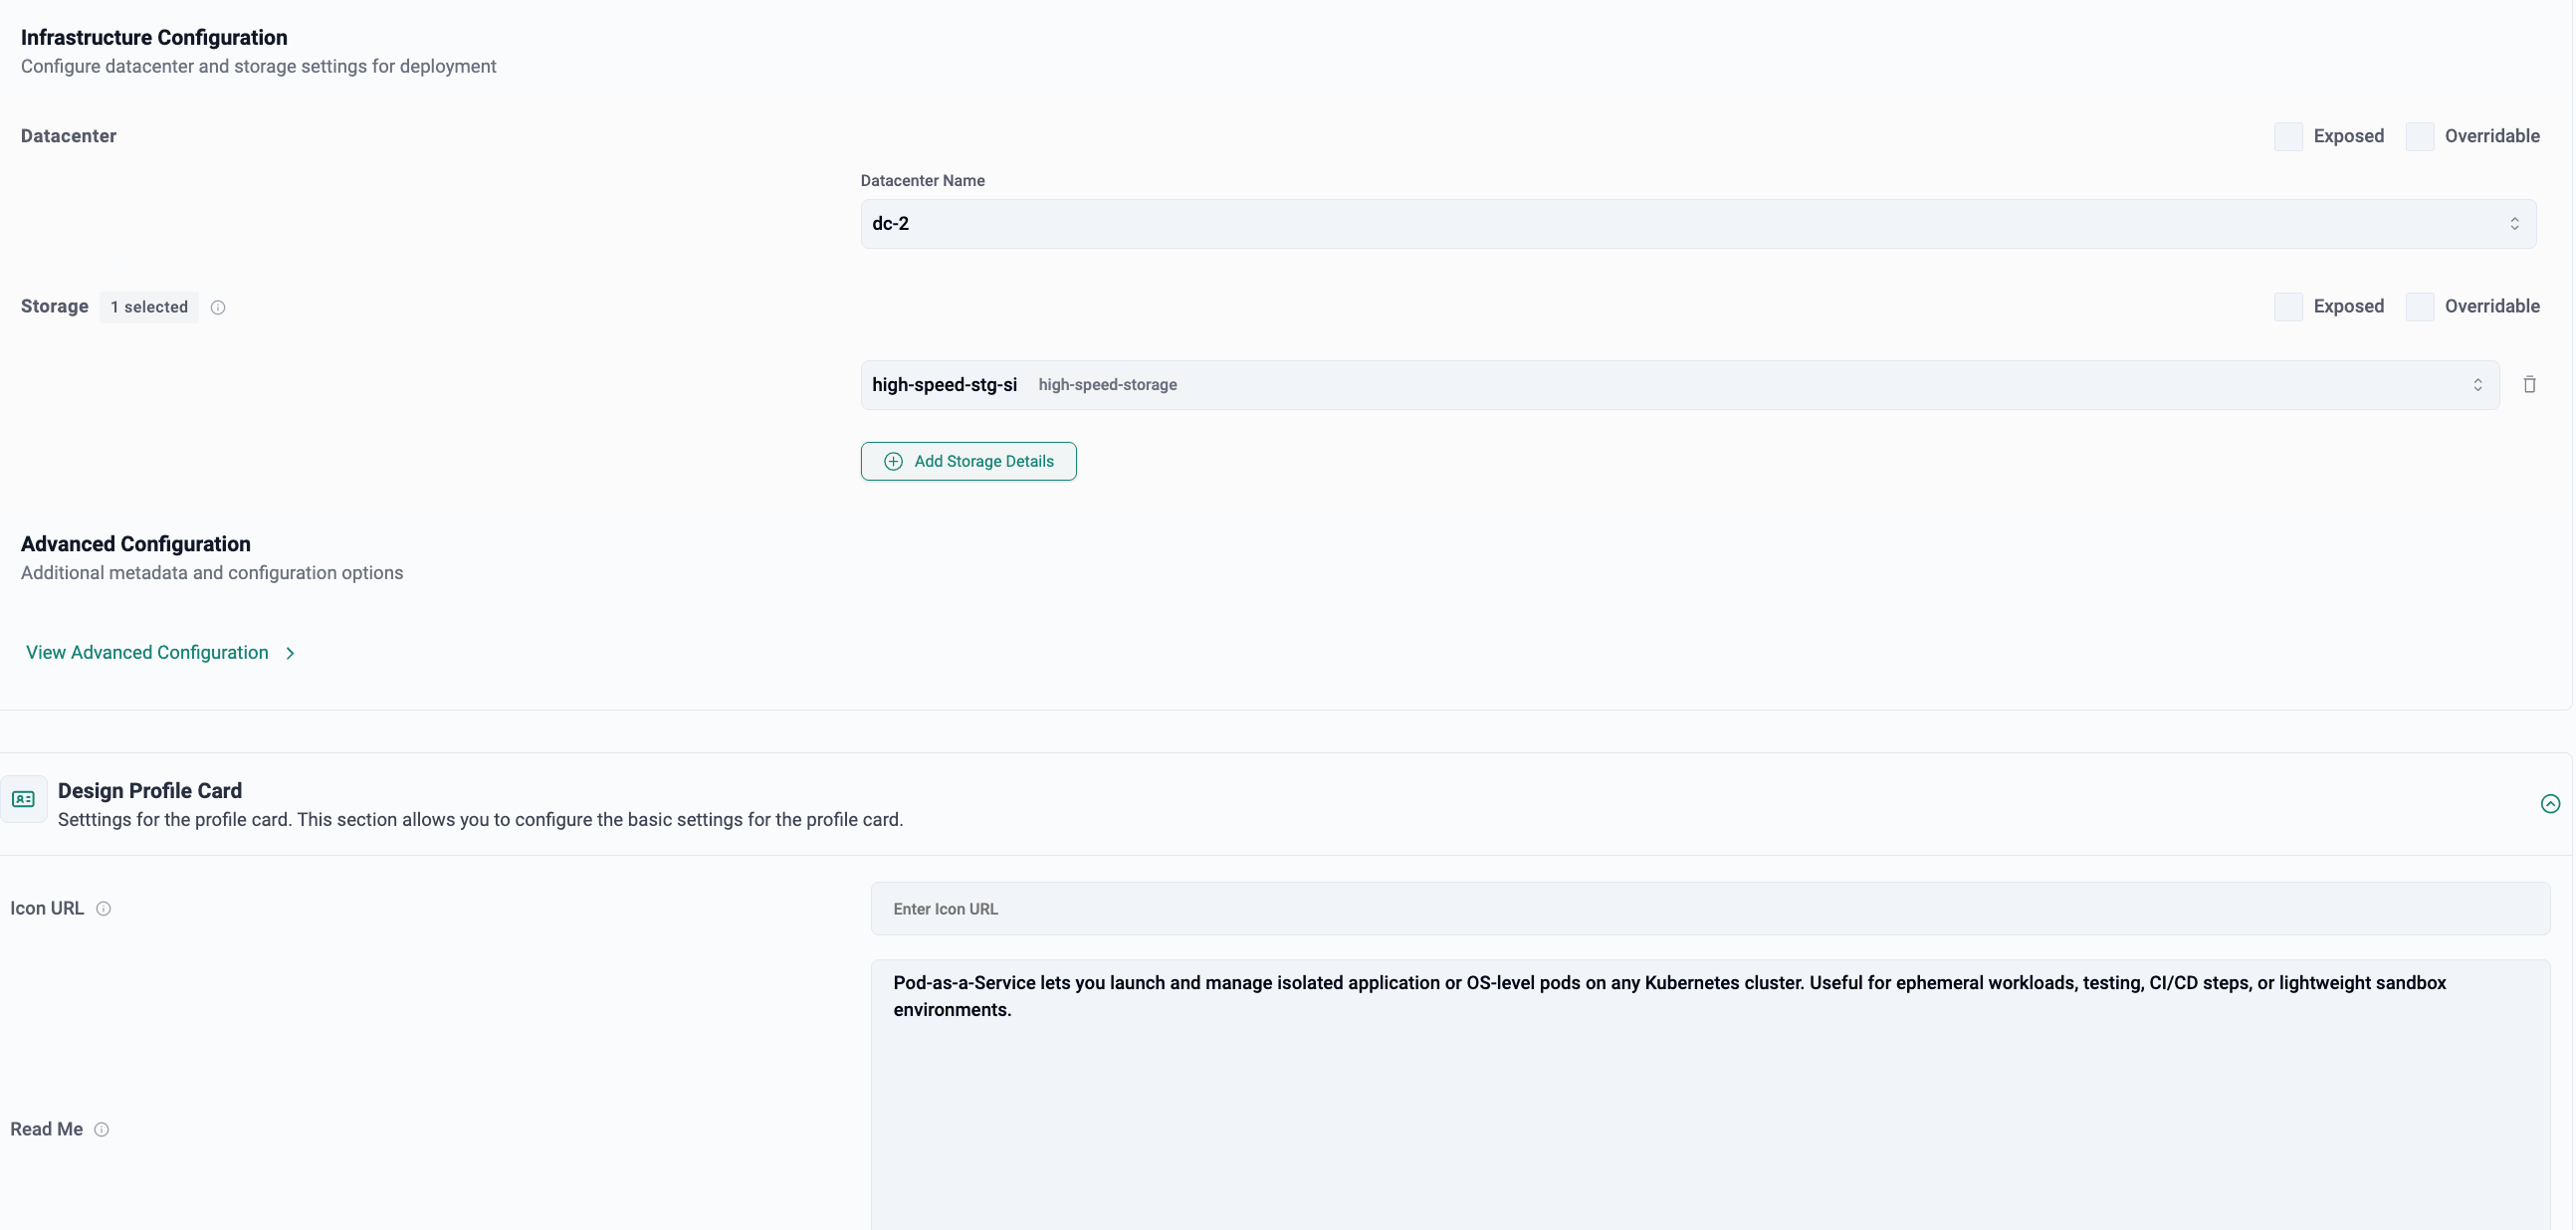Enable Overridable checkbox for Datacenter

pos(2419,137)
